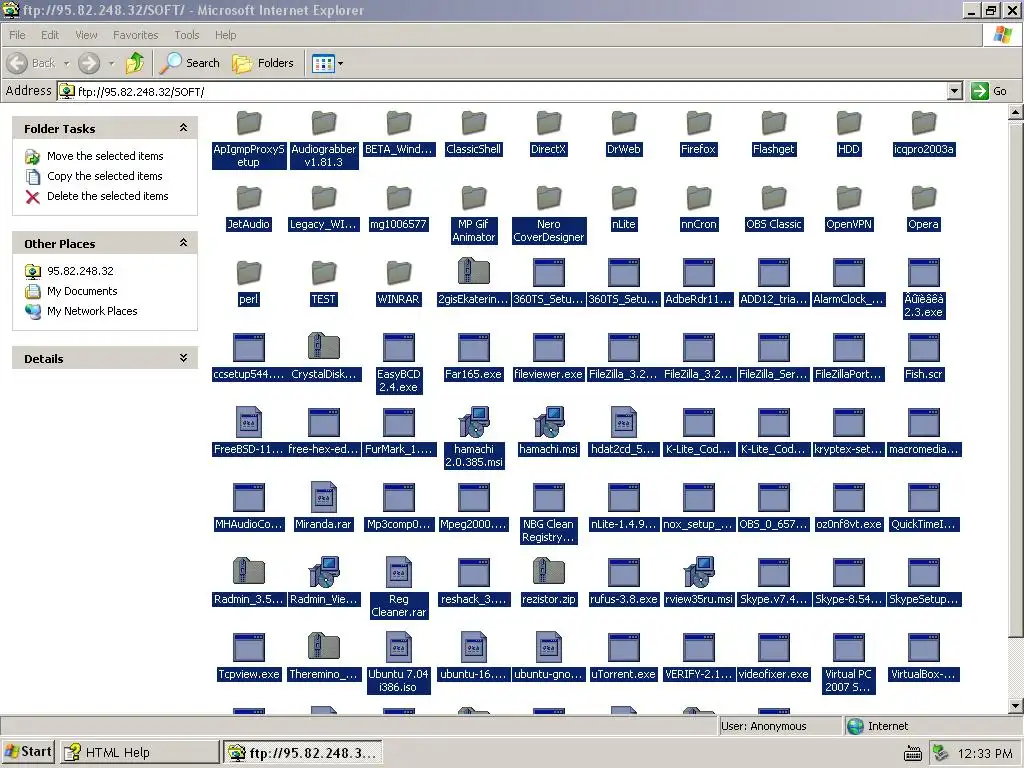Select the DirectX folder icon
This screenshot has height=768, width=1024.
549,122
